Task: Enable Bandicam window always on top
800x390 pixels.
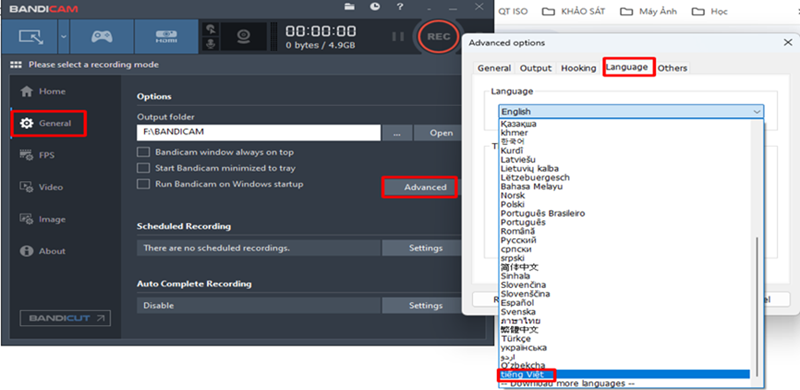Action: click(x=143, y=152)
